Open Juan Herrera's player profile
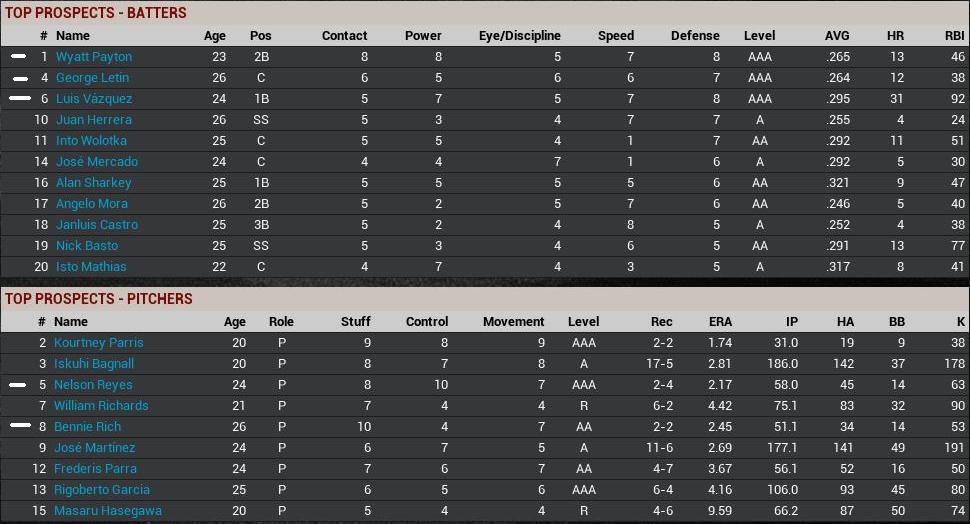 pos(93,120)
